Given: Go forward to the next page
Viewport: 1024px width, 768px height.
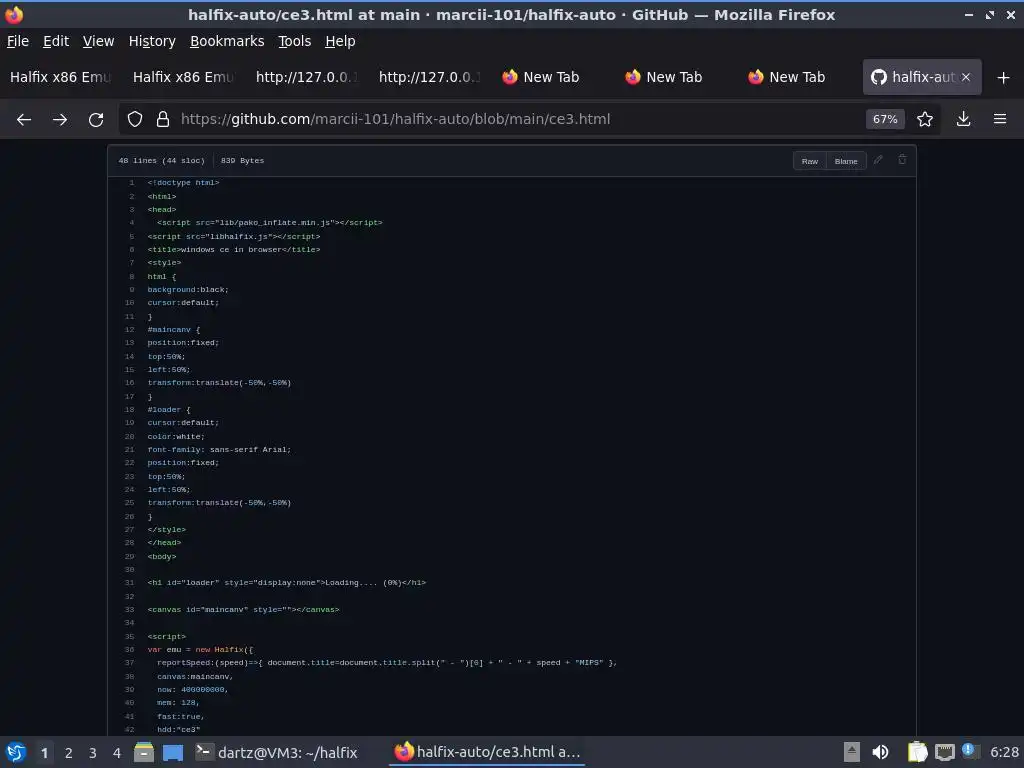Looking at the screenshot, I should tap(60, 120).
